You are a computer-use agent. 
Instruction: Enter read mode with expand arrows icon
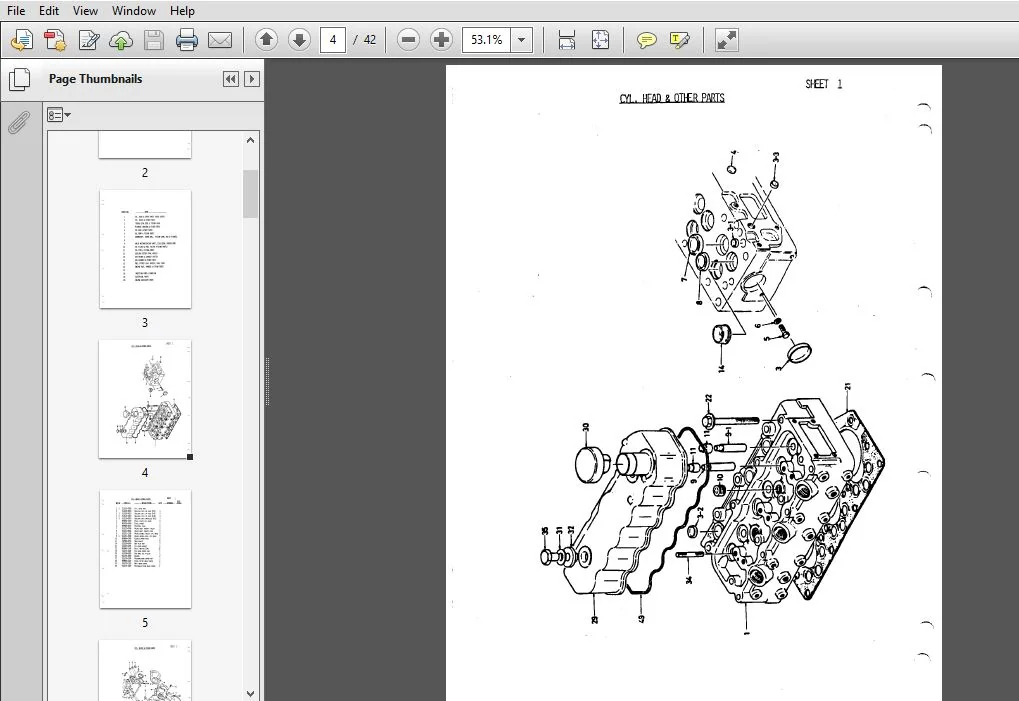click(727, 40)
